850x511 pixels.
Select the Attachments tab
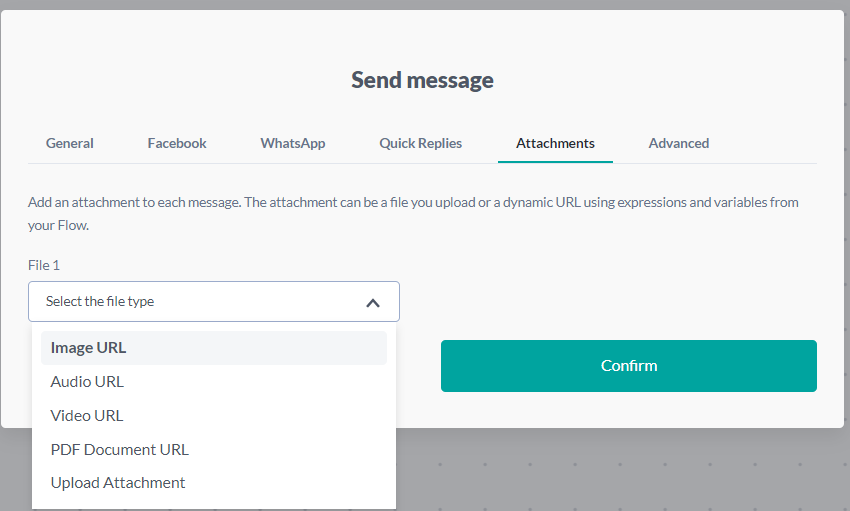(555, 143)
